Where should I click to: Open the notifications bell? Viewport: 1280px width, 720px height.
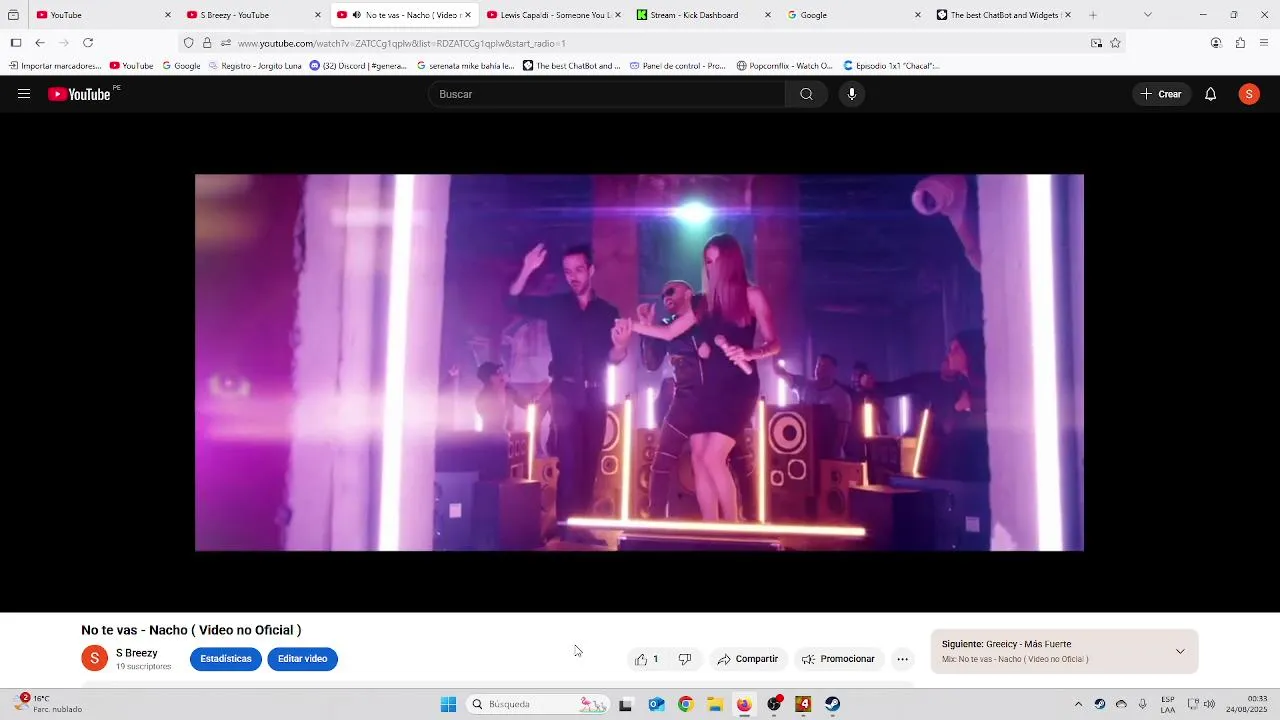point(1210,94)
